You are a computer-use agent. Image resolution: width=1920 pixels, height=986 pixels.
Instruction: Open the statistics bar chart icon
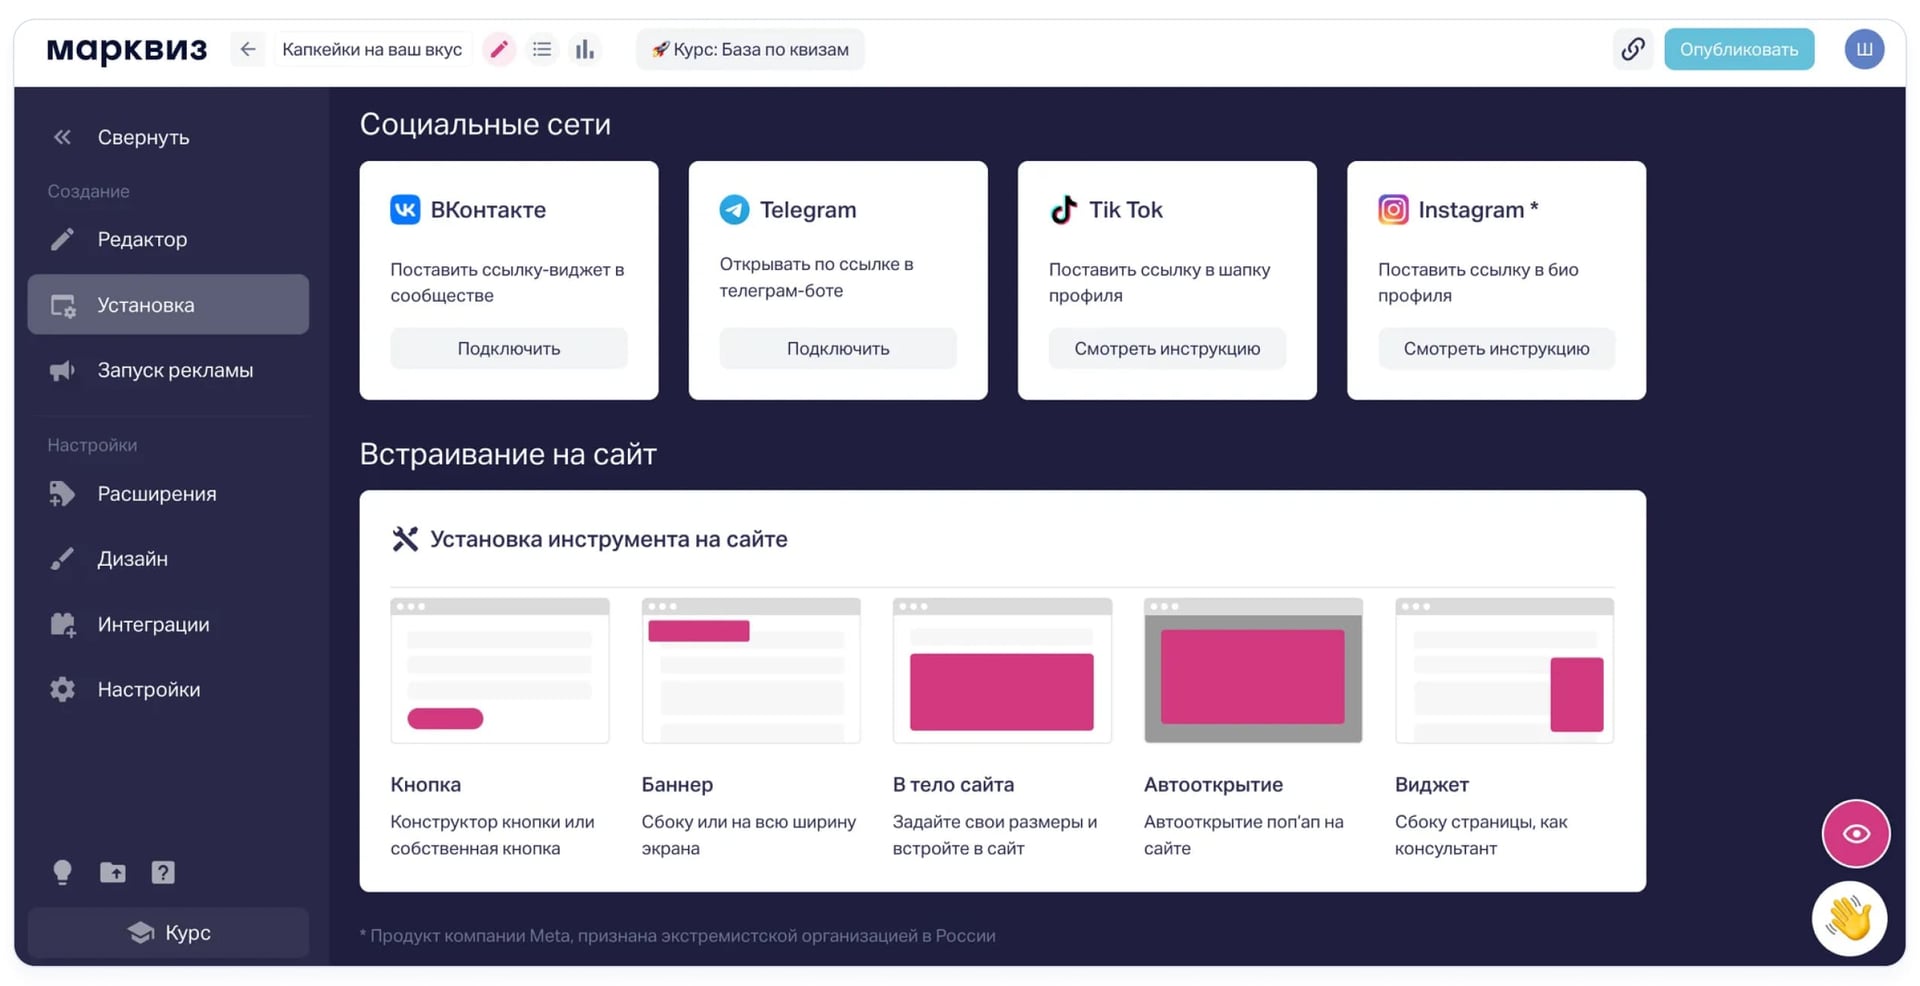pos(585,49)
